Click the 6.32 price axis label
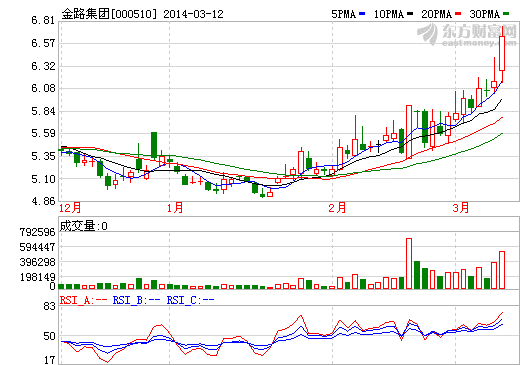The width and height of the screenshot is (520, 365). (x=43, y=66)
